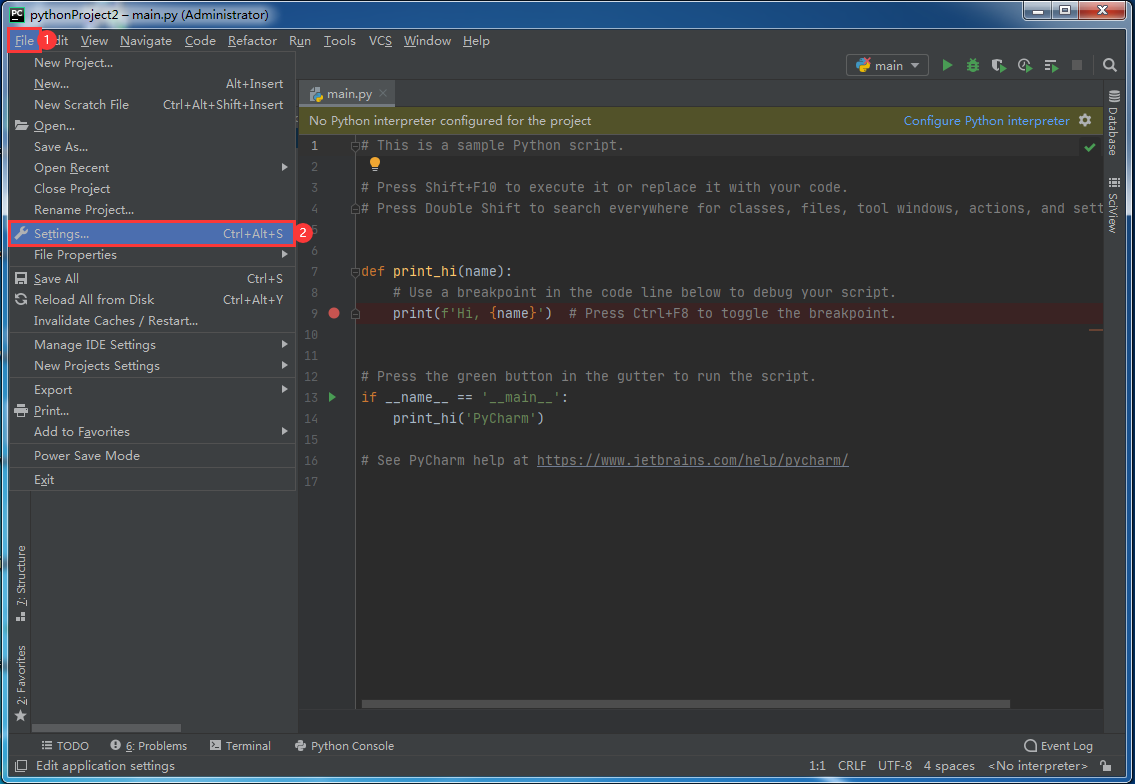The width and height of the screenshot is (1135, 784).
Task: Start debugging with the bug icon
Action: tap(972, 64)
